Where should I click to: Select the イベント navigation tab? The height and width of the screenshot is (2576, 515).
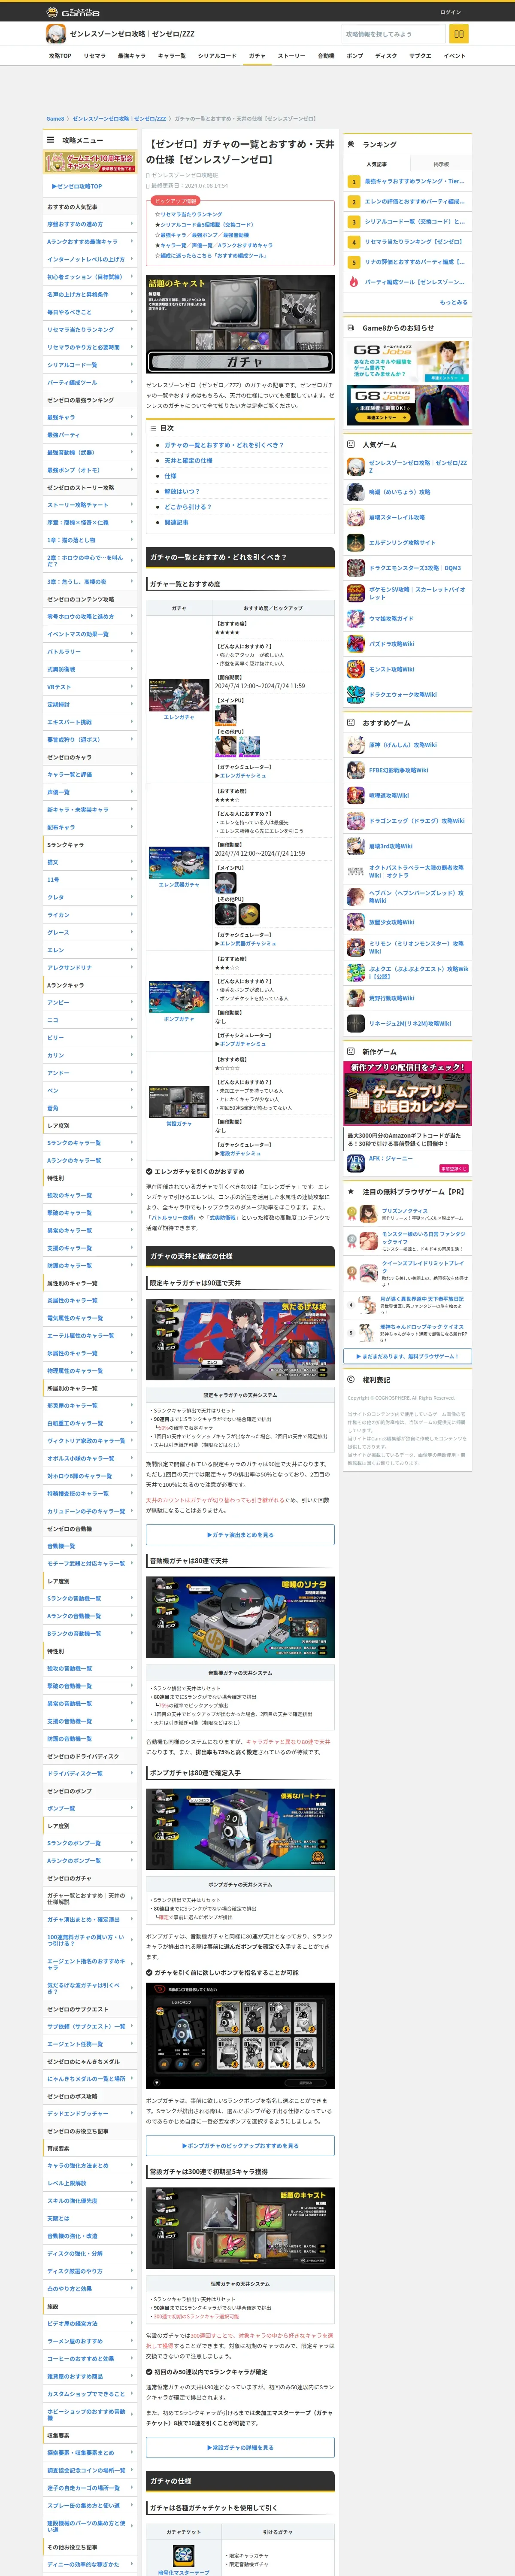tap(454, 56)
